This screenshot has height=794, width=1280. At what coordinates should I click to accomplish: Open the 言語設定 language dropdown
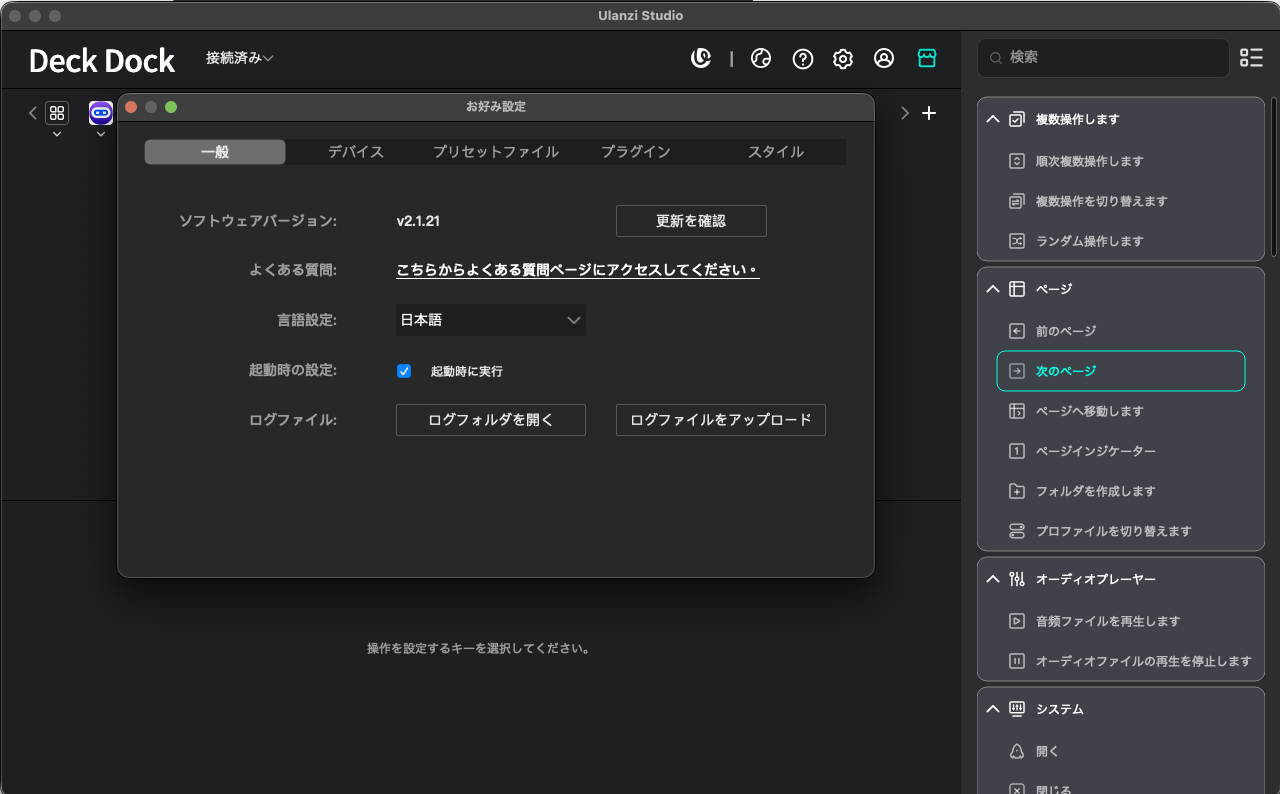coord(490,320)
